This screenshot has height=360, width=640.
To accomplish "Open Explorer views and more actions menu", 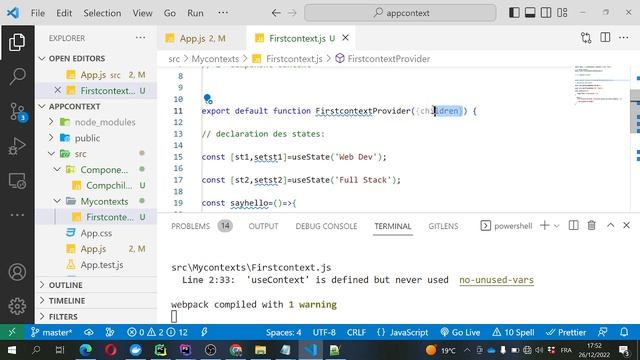I will point(140,38).
